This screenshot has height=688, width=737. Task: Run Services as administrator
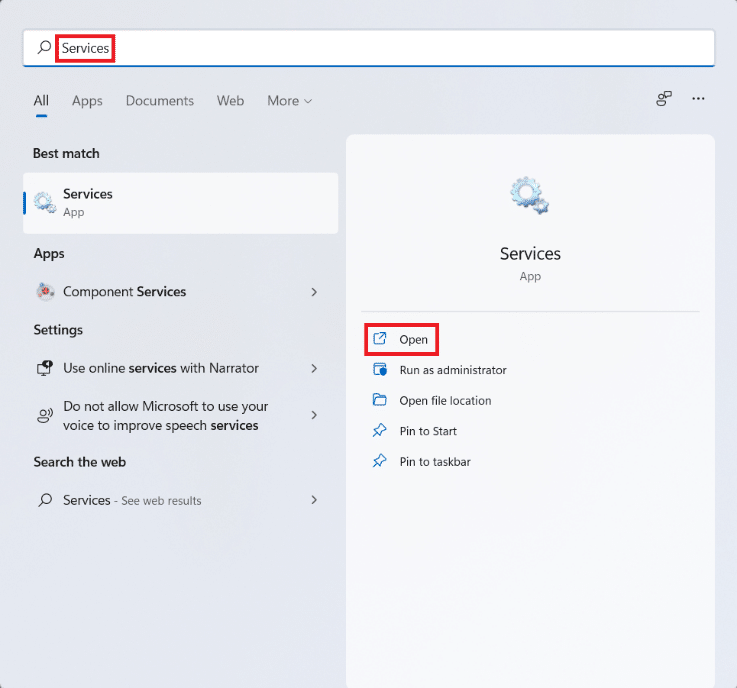452,370
